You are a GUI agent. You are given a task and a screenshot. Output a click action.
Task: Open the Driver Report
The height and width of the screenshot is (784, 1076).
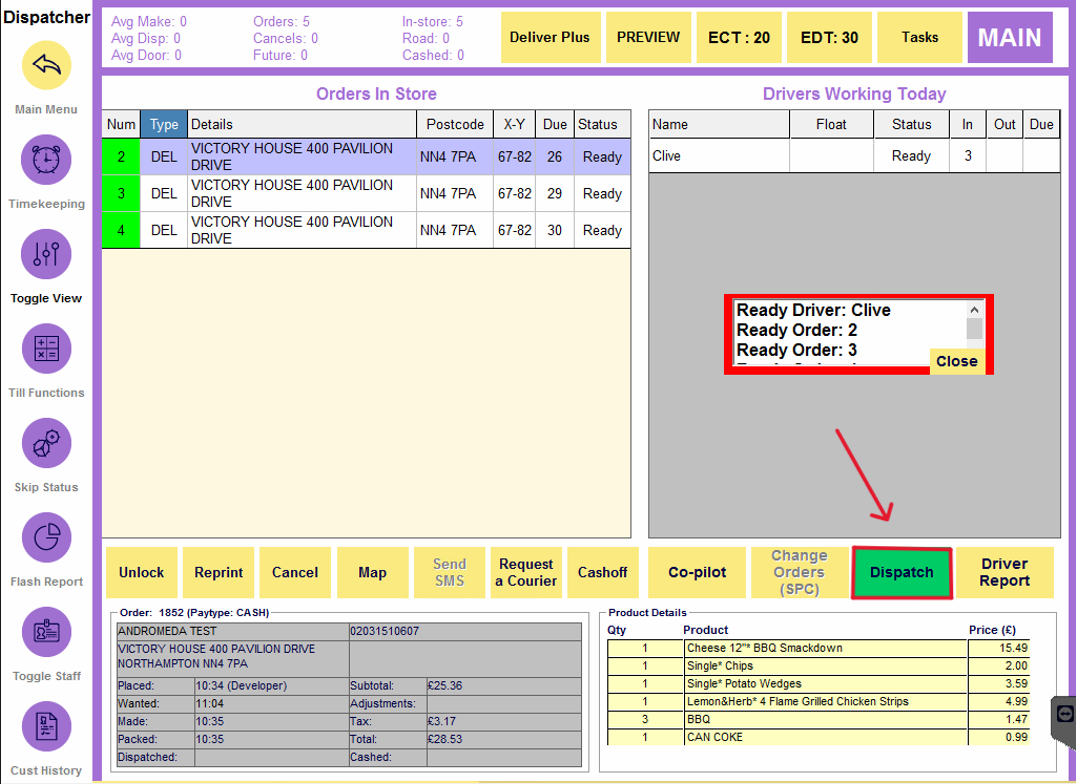tap(1004, 573)
